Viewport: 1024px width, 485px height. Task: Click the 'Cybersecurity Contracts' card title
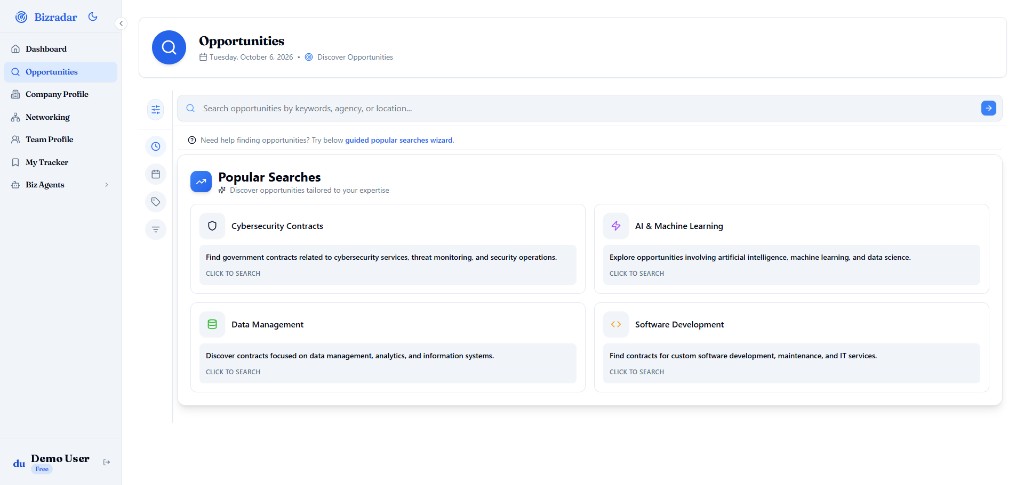coord(278,226)
